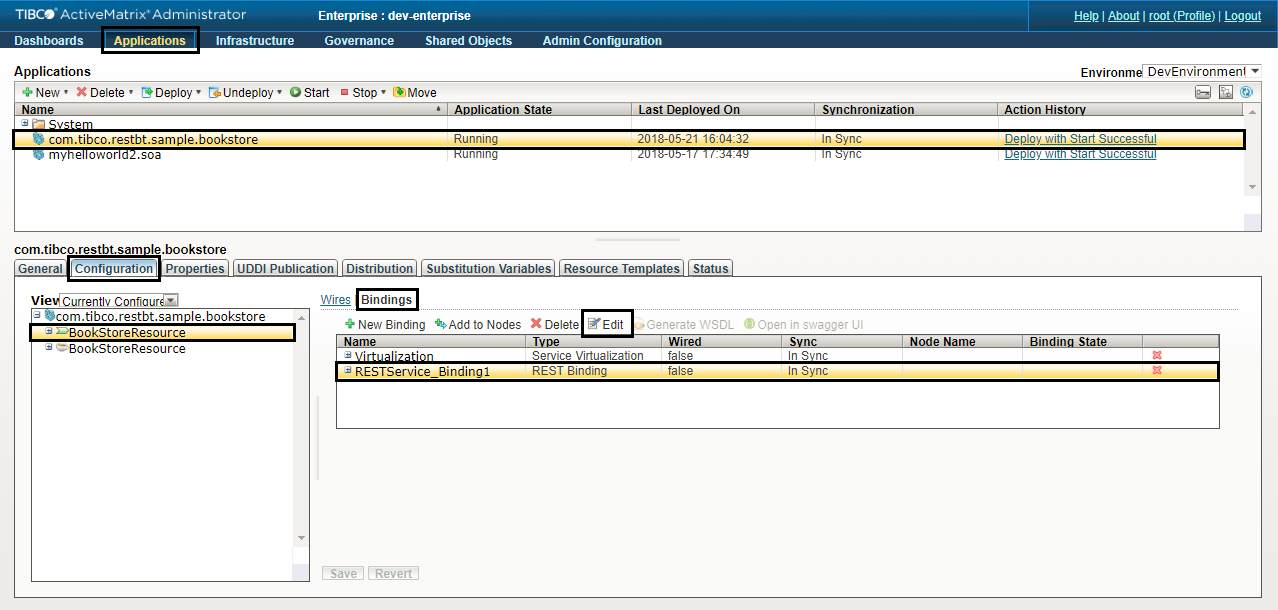Switch to the Configuration tab
The image size is (1278, 610).
(114, 268)
